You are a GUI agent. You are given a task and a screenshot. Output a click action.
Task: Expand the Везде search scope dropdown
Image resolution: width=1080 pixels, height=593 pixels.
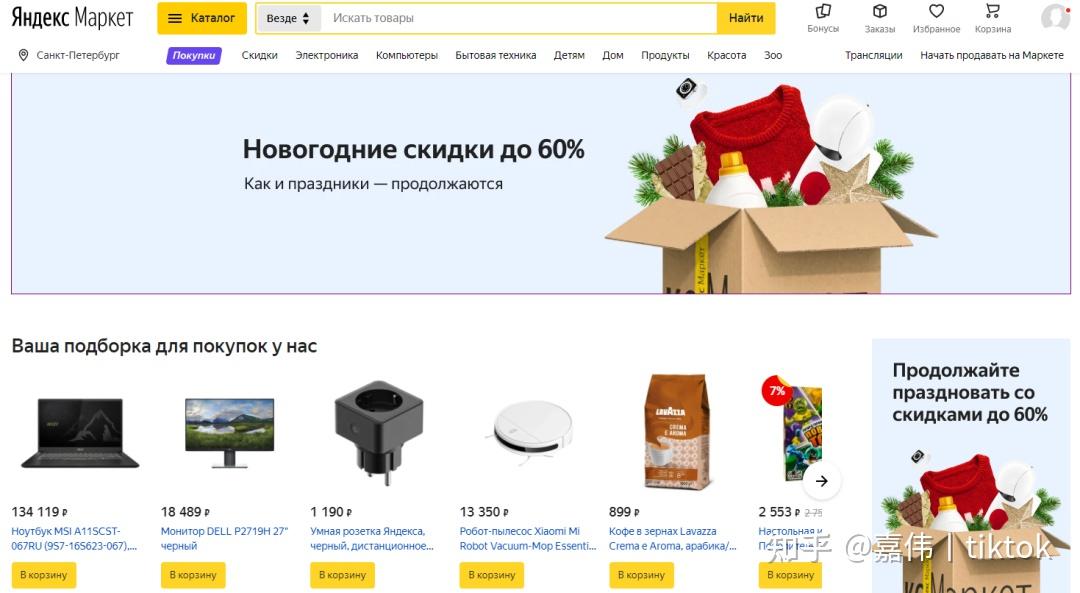(288, 19)
